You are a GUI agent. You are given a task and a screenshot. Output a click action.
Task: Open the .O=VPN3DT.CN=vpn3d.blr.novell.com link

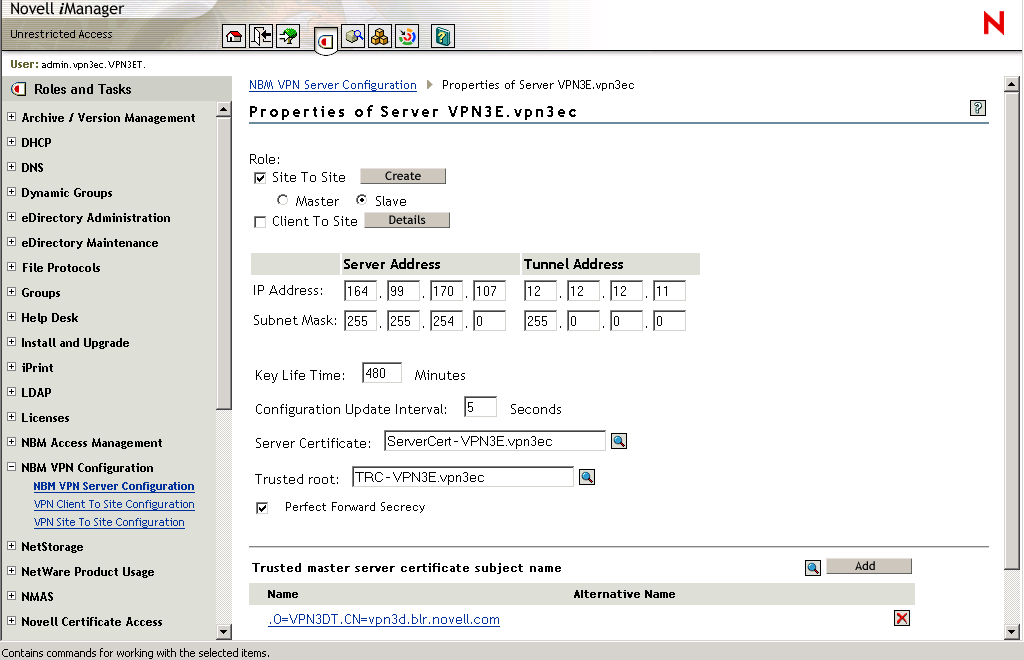pos(384,620)
